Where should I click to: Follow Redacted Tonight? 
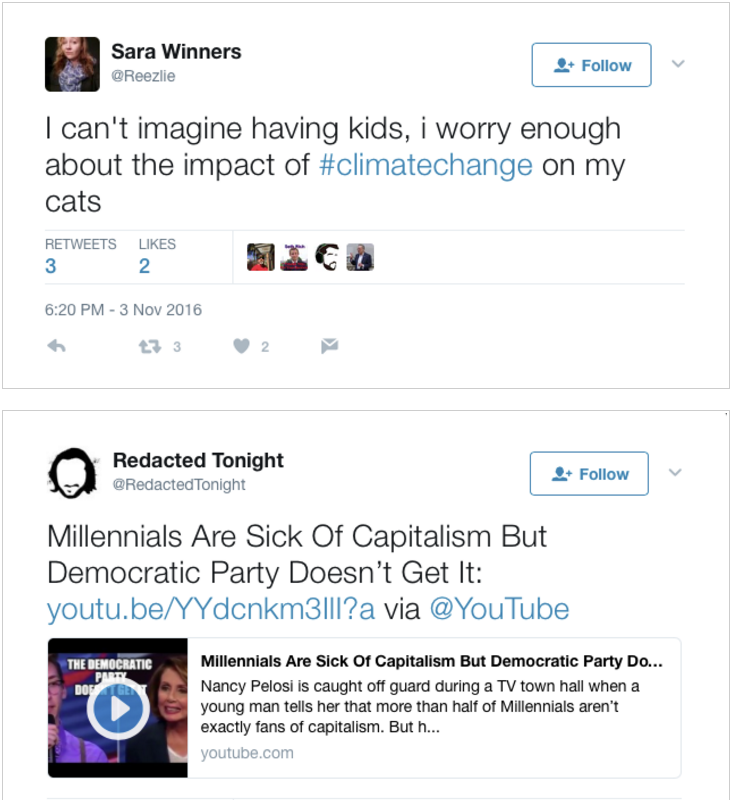pos(589,474)
